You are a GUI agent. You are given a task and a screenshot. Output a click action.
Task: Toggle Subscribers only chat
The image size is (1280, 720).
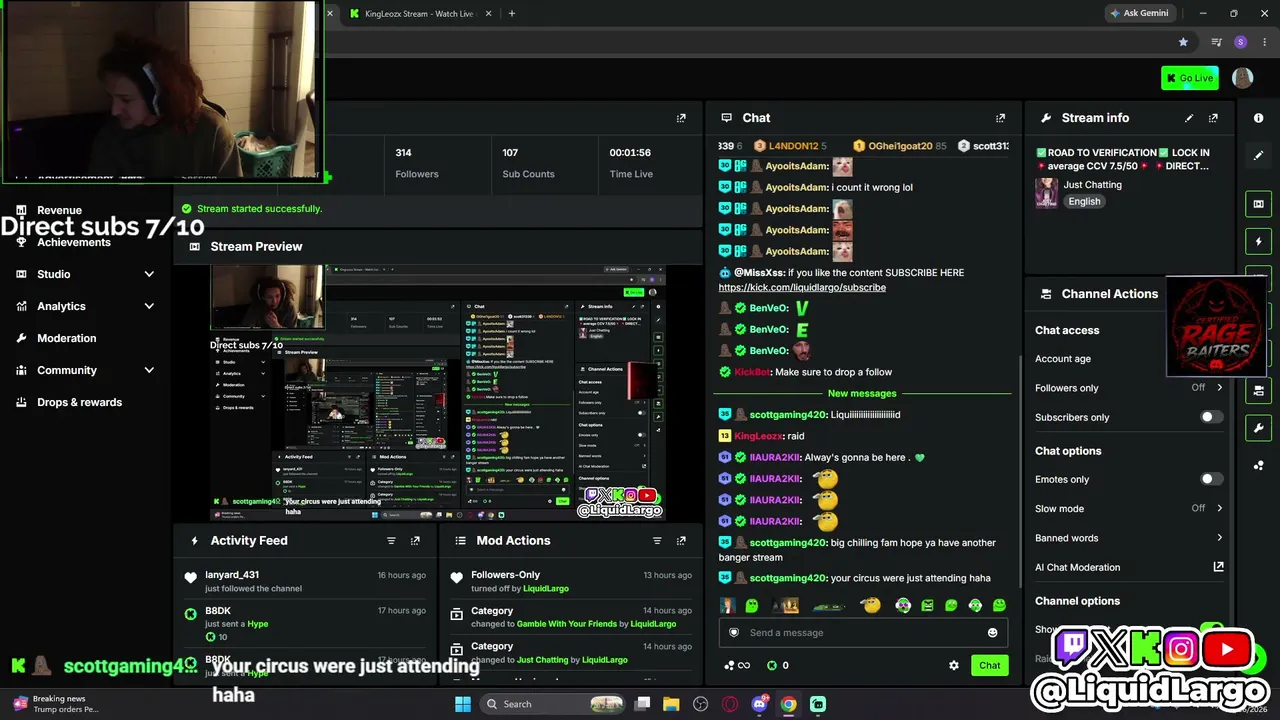[1211, 417]
